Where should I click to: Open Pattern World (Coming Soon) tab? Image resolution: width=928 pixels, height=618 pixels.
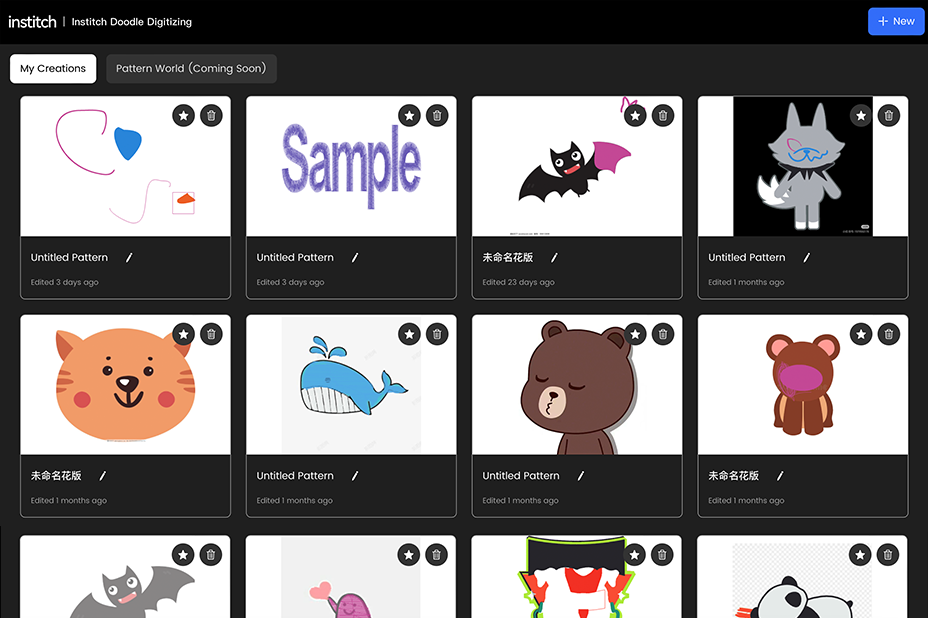[x=191, y=69]
